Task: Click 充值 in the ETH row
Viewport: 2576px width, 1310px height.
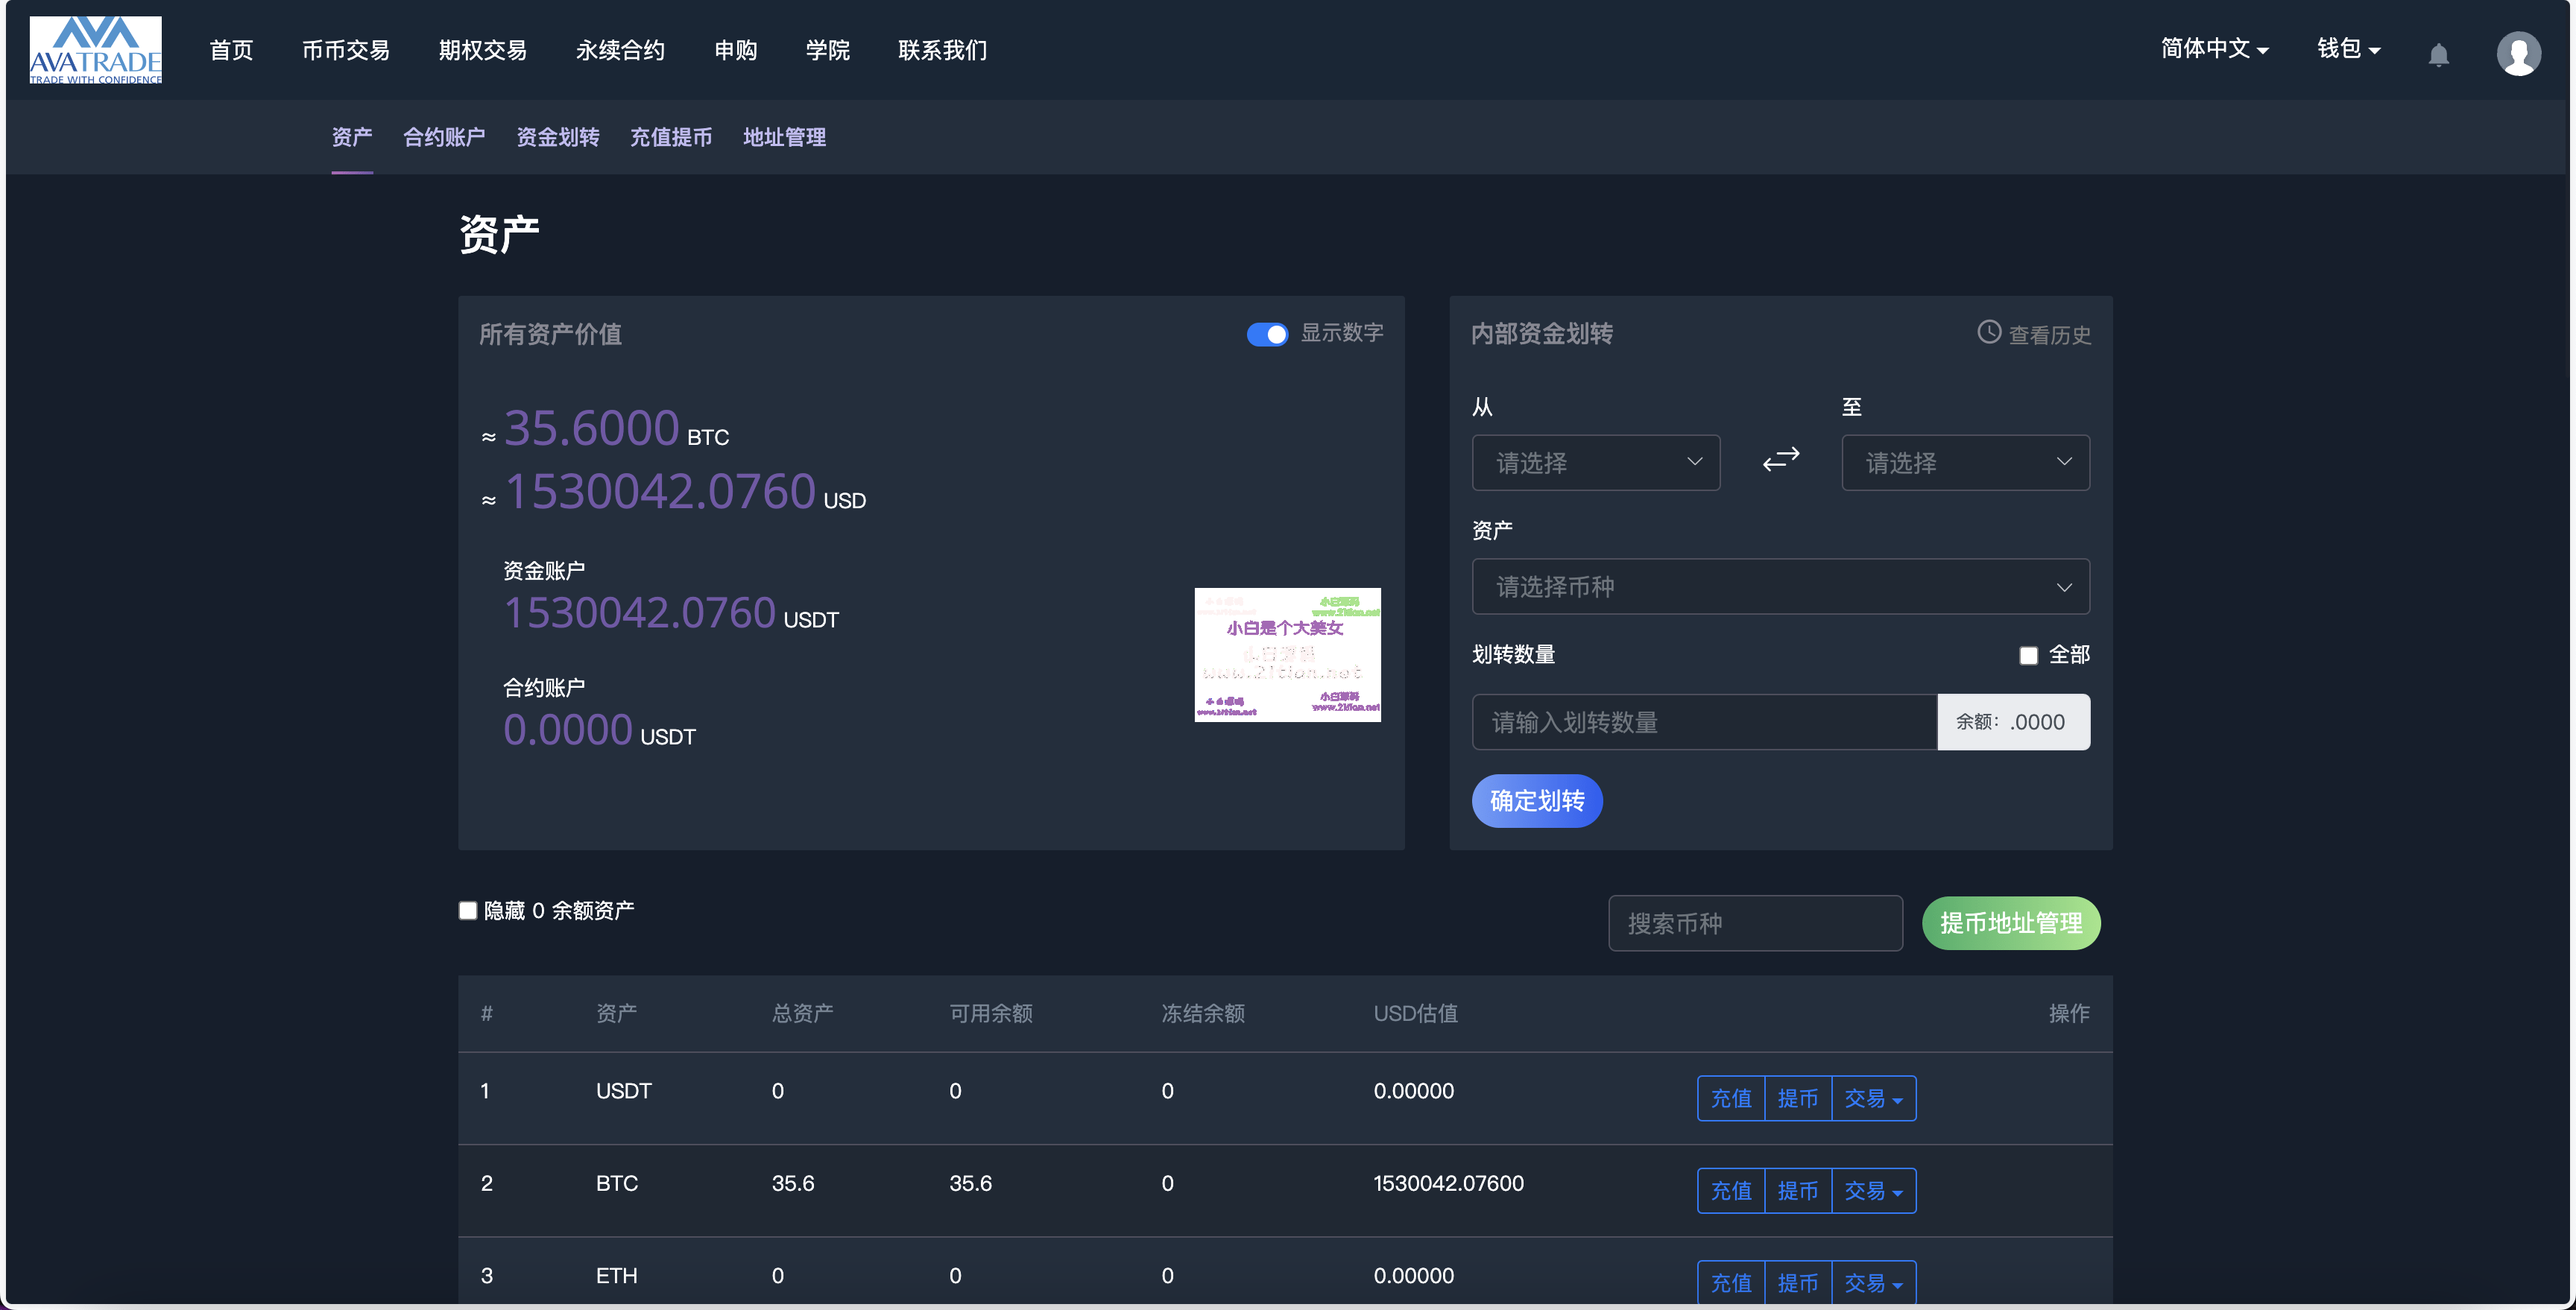Action: (x=1731, y=1282)
